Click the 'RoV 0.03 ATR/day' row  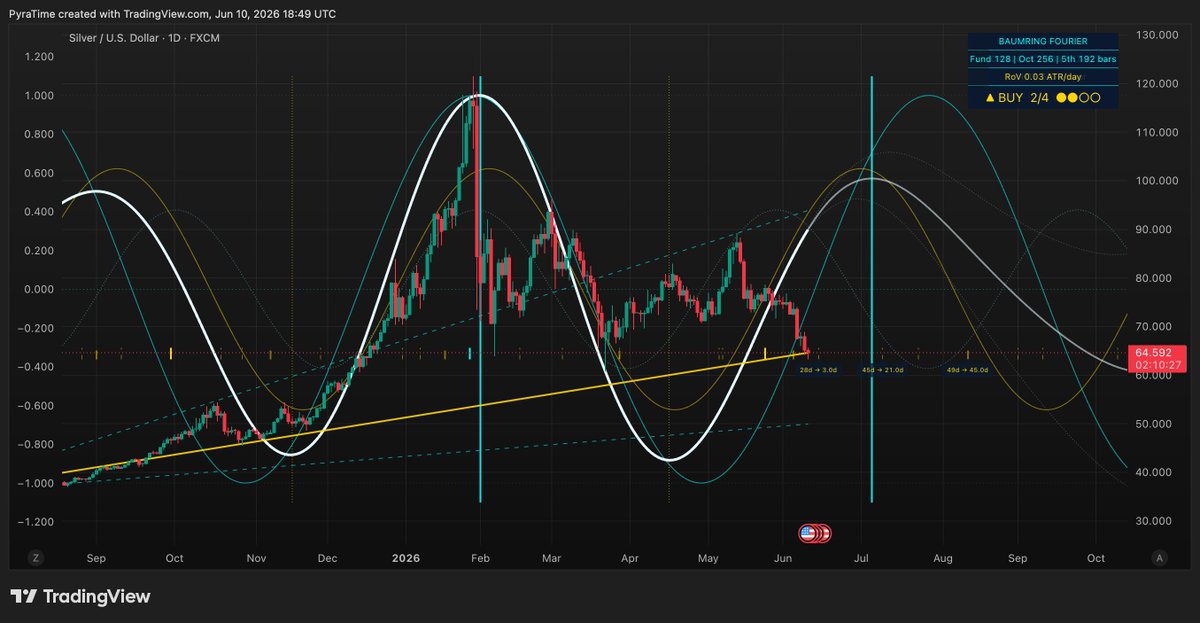point(1043,76)
